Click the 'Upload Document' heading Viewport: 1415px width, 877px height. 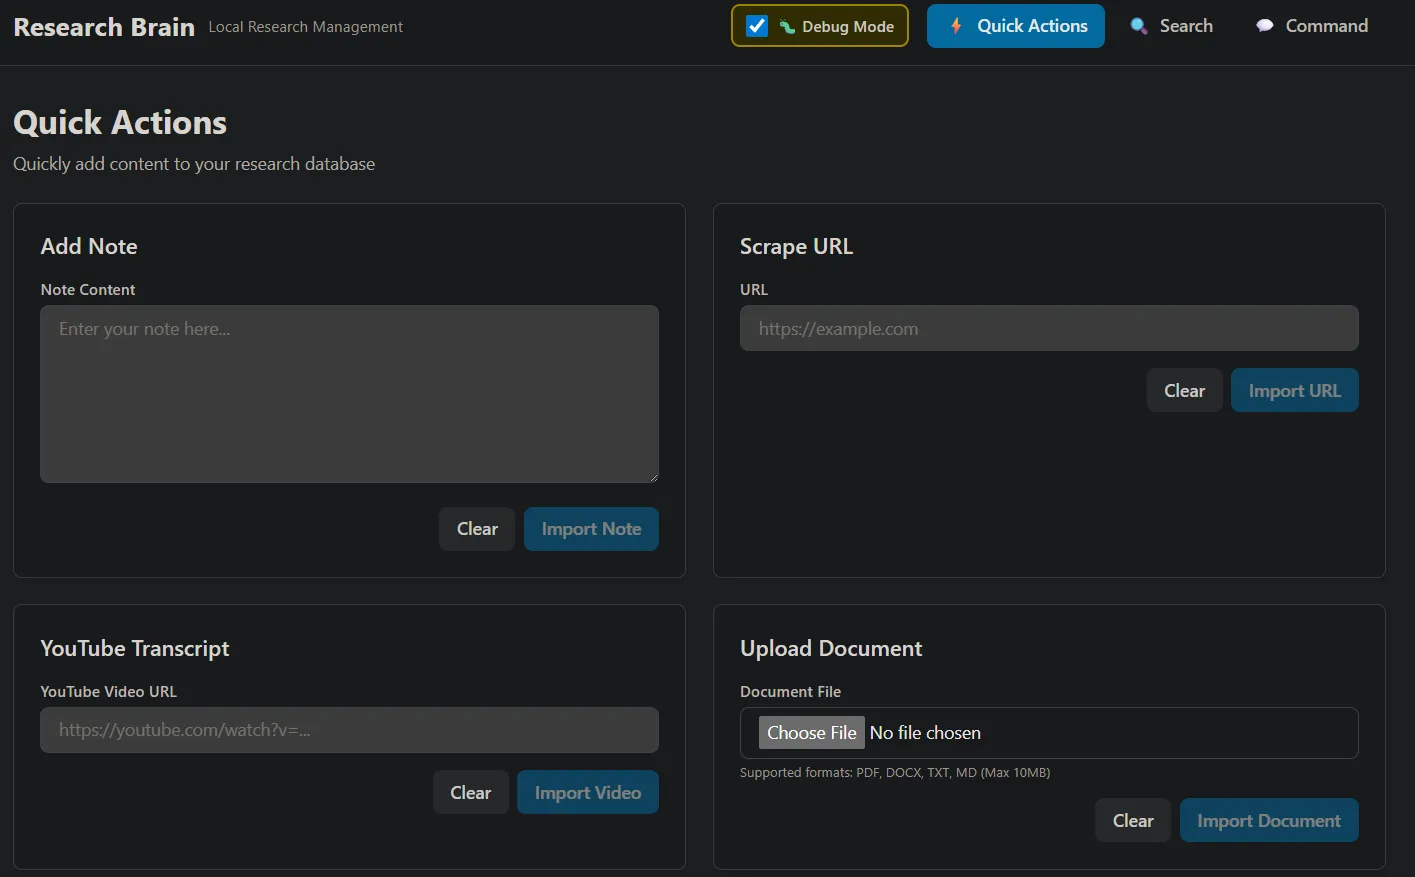click(831, 648)
